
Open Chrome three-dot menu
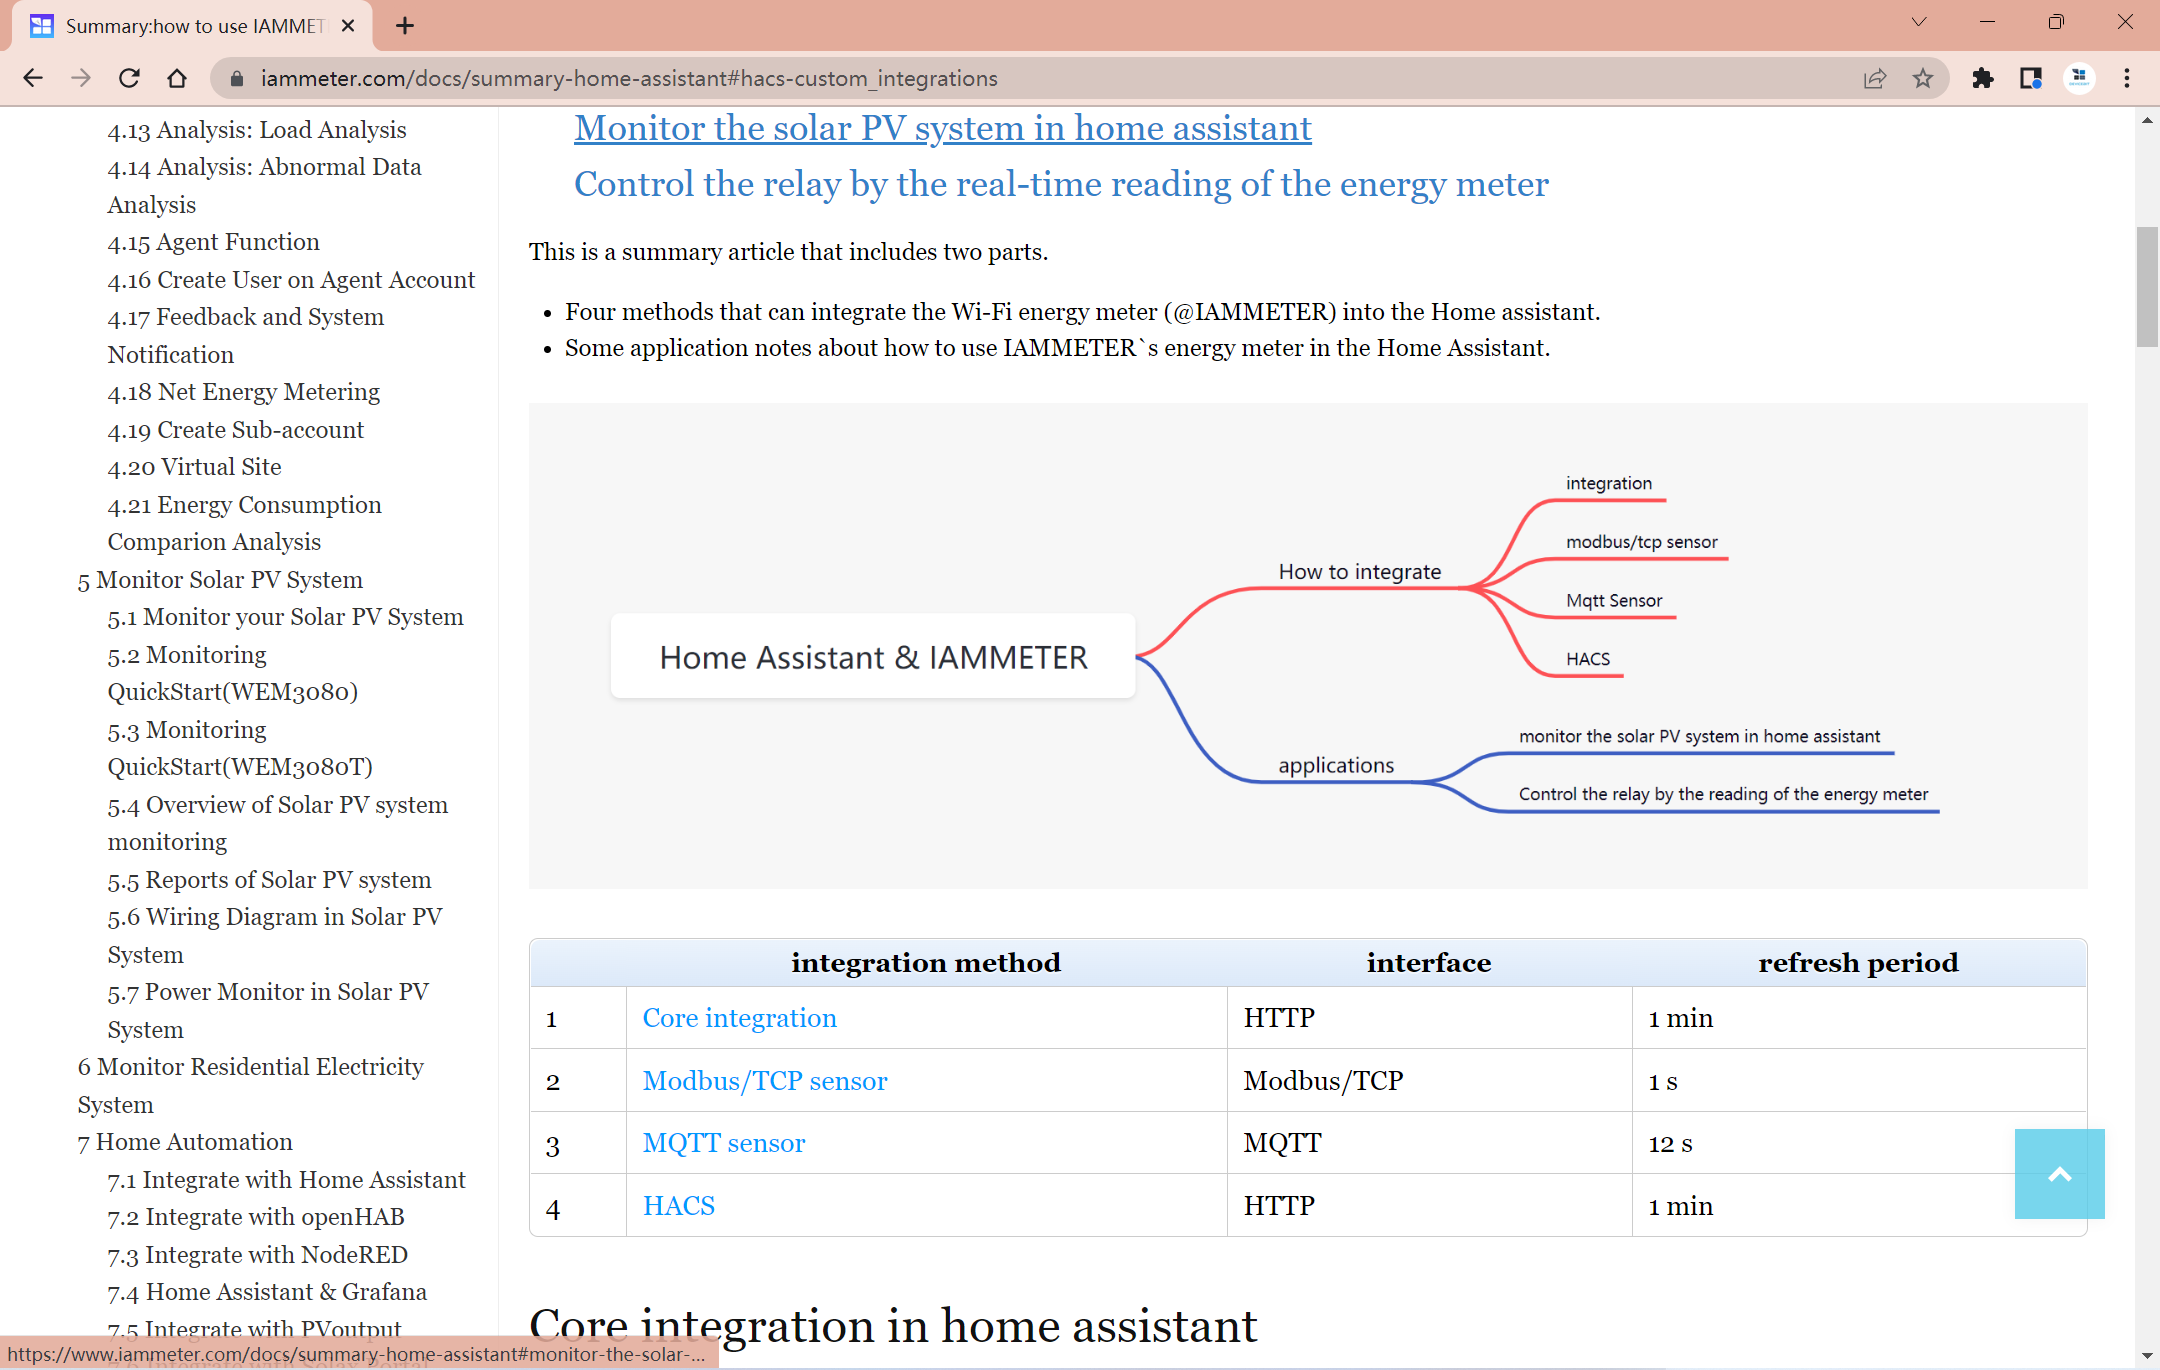click(2127, 78)
